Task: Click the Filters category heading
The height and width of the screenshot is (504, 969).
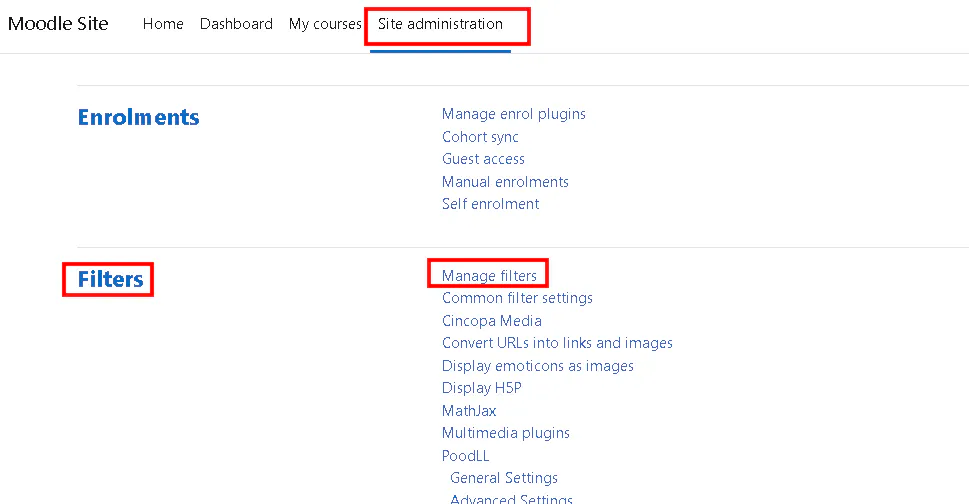Action: (111, 279)
